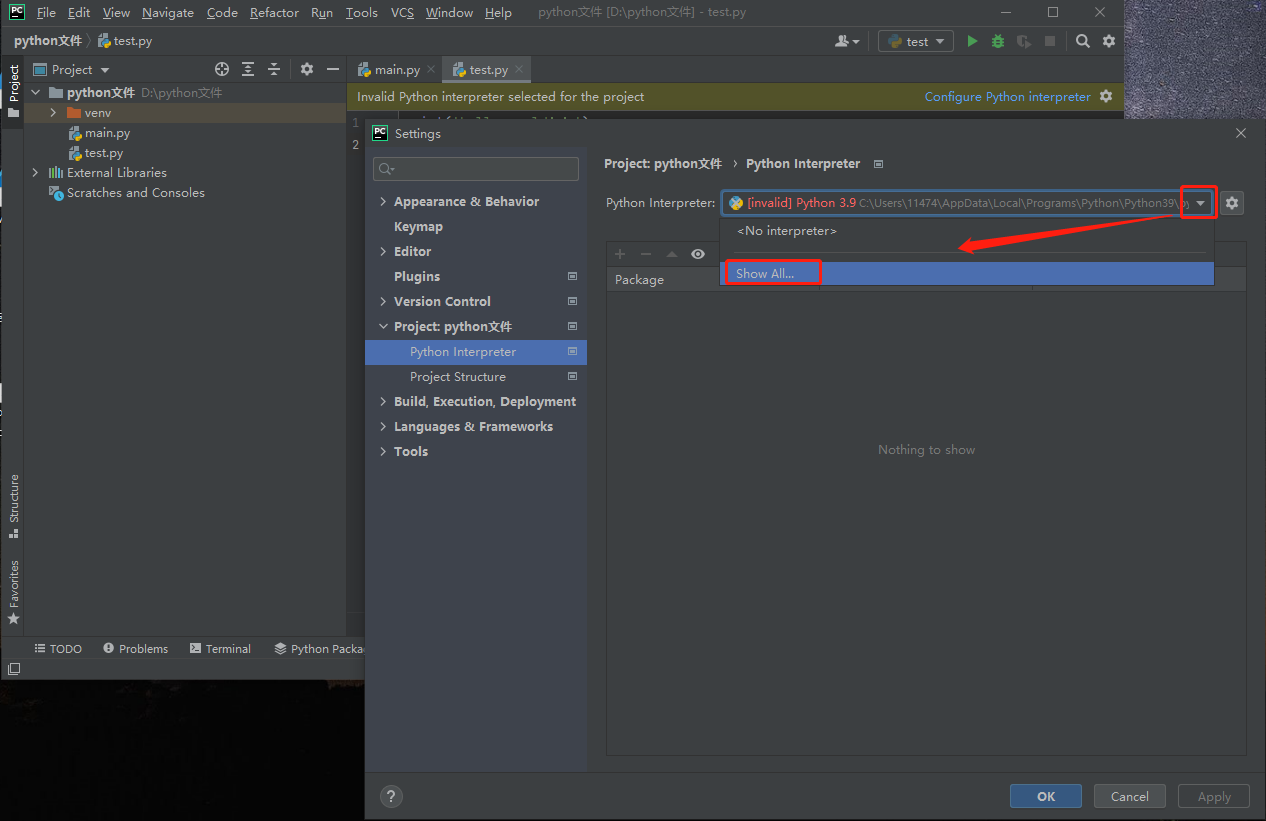Expand the venv folder

pyautogui.click(x=54, y=113)
